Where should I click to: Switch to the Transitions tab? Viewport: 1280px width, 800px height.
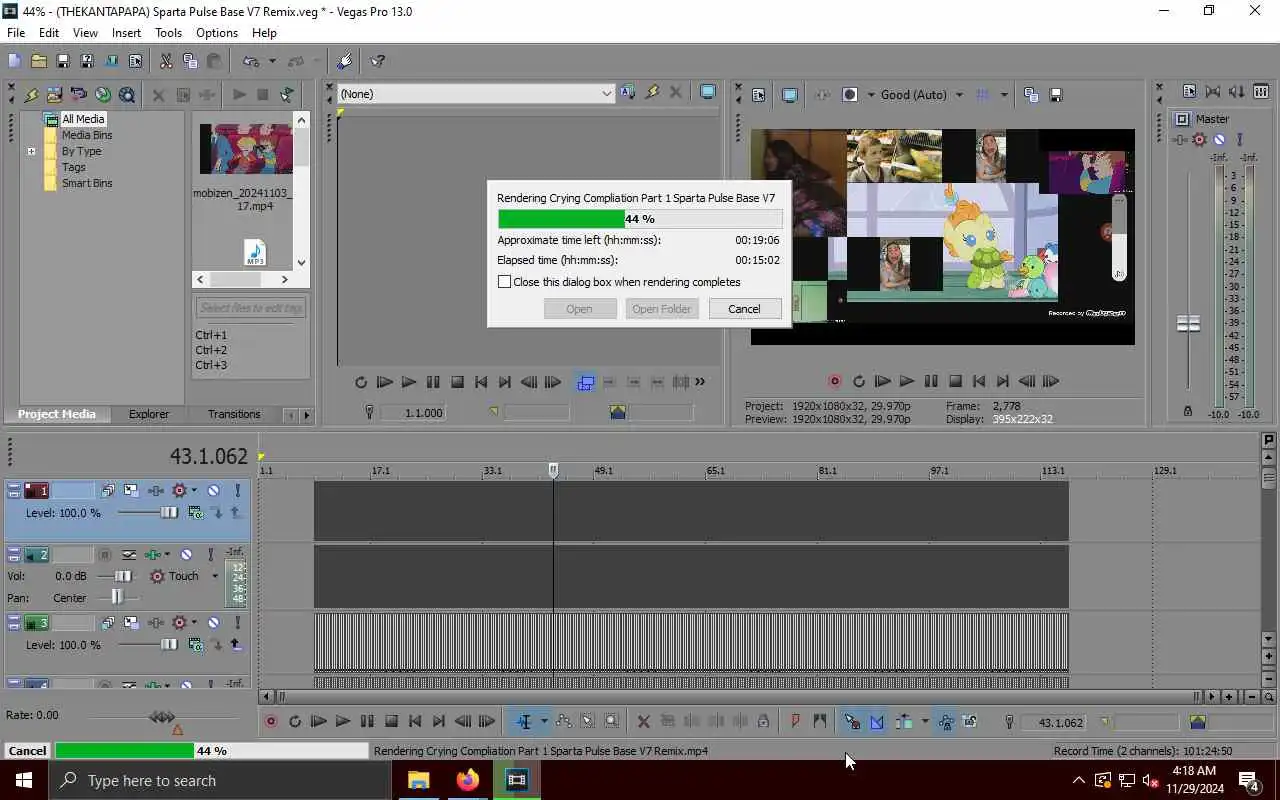[234, 414]
